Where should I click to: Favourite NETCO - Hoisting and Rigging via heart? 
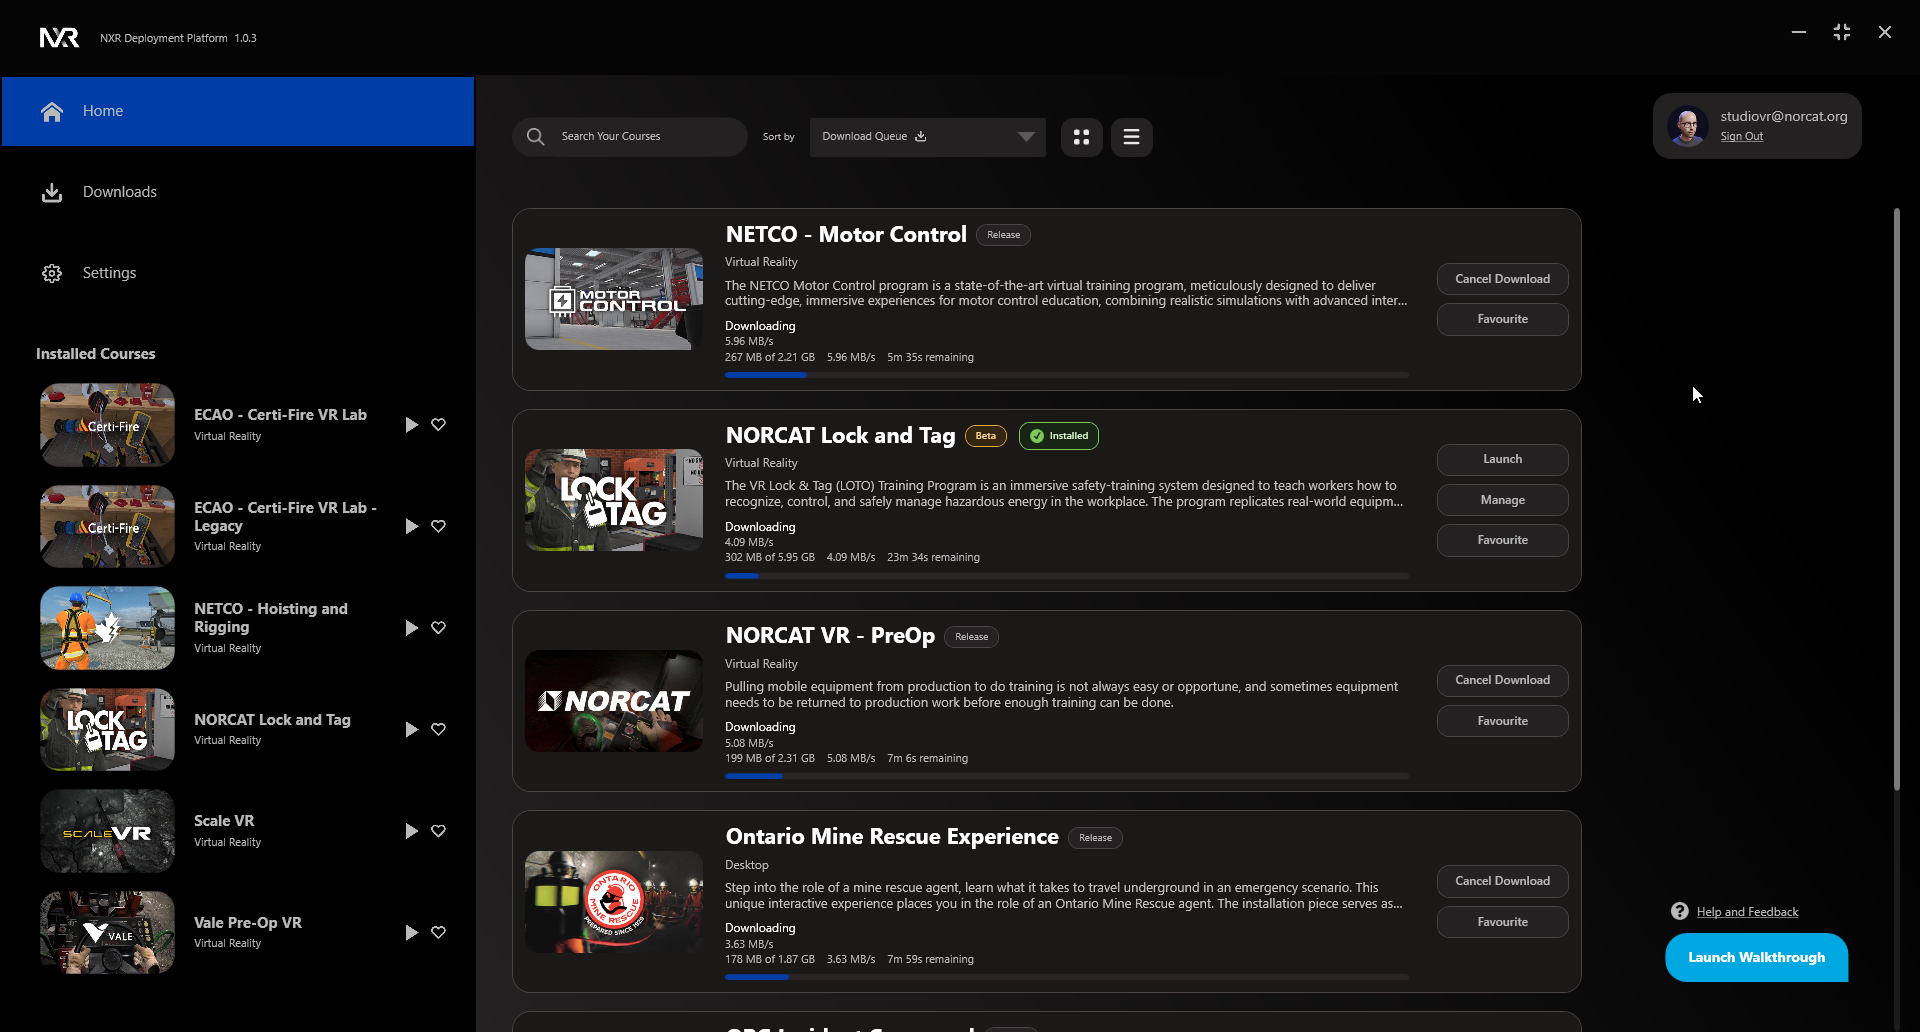point(438,628)
